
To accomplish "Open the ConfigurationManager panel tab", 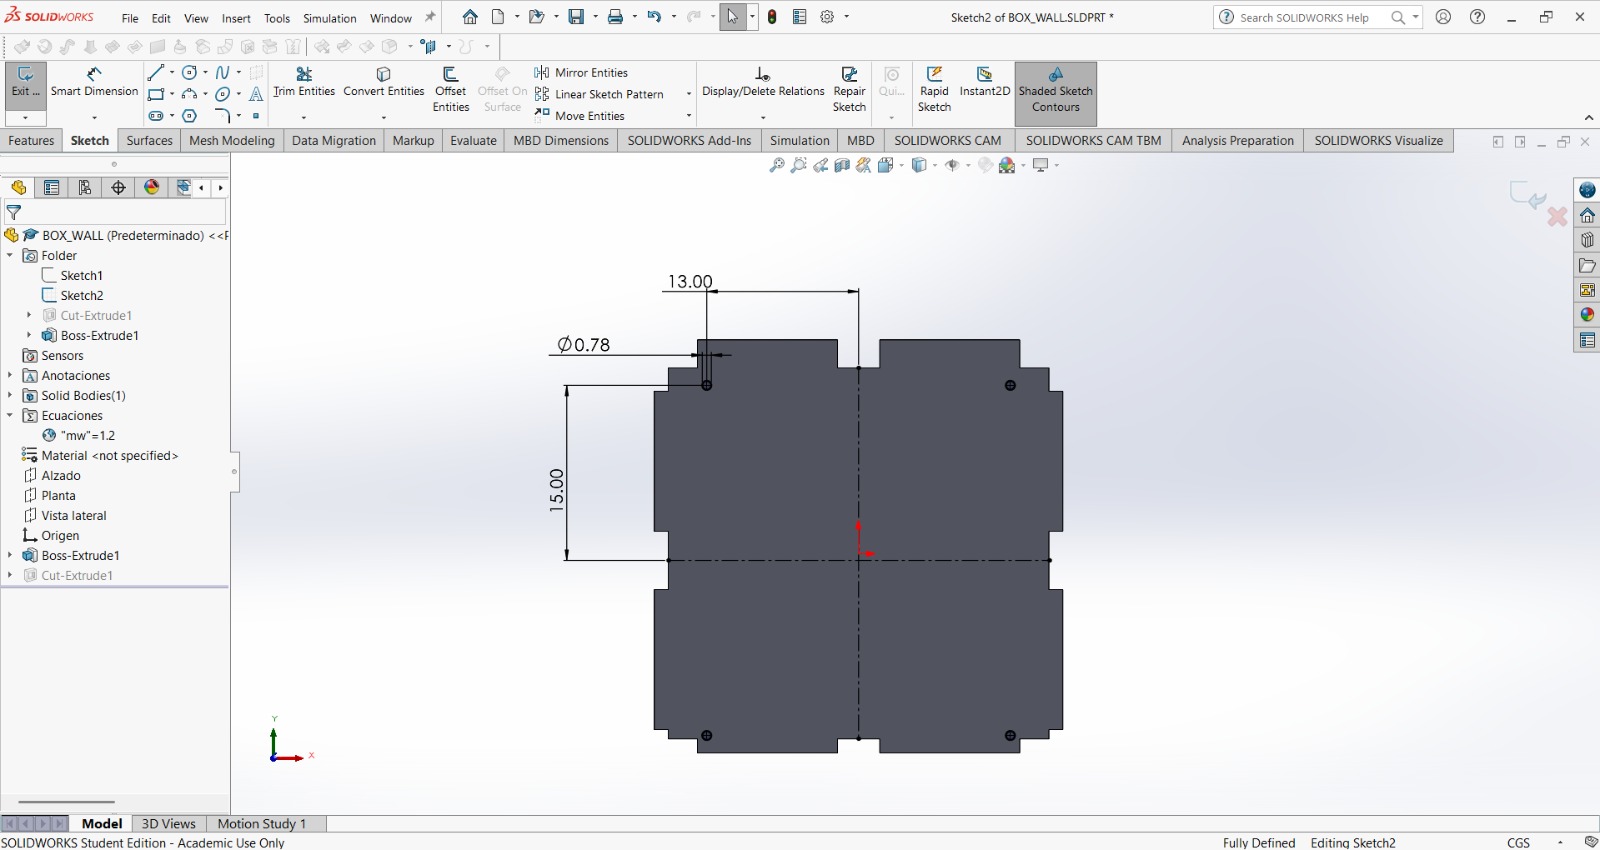I will tap(85, 187).
